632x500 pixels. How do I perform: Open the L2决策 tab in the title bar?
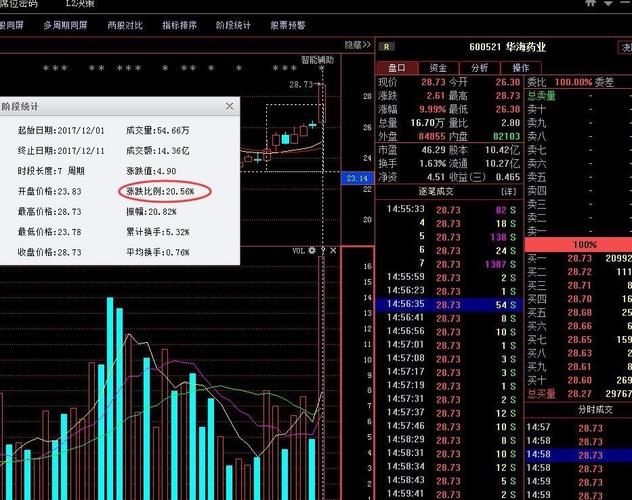click(80, 4)
